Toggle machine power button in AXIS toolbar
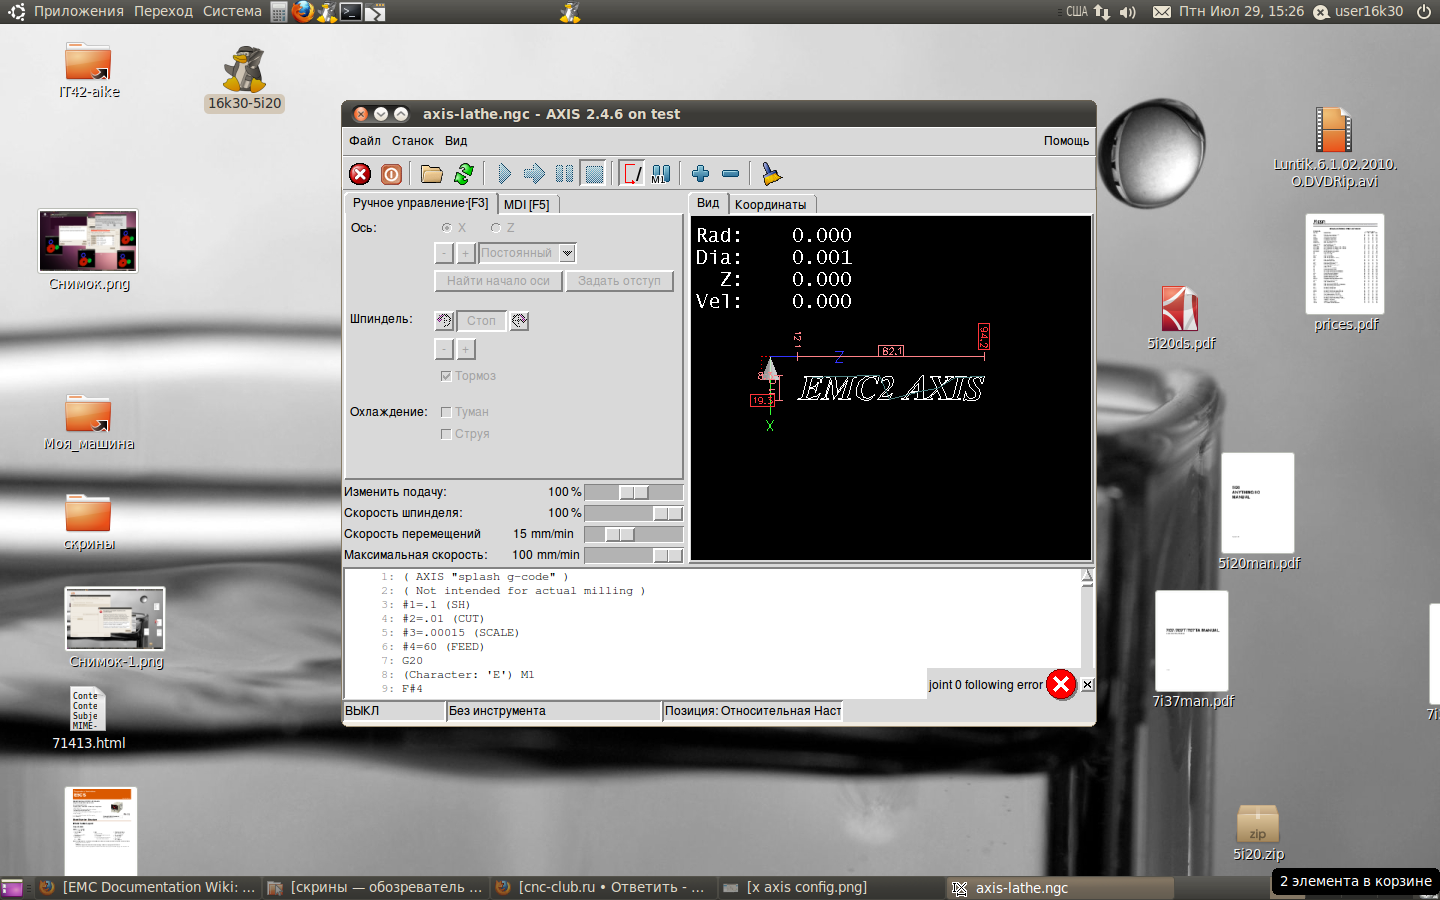 click(392, 174)
